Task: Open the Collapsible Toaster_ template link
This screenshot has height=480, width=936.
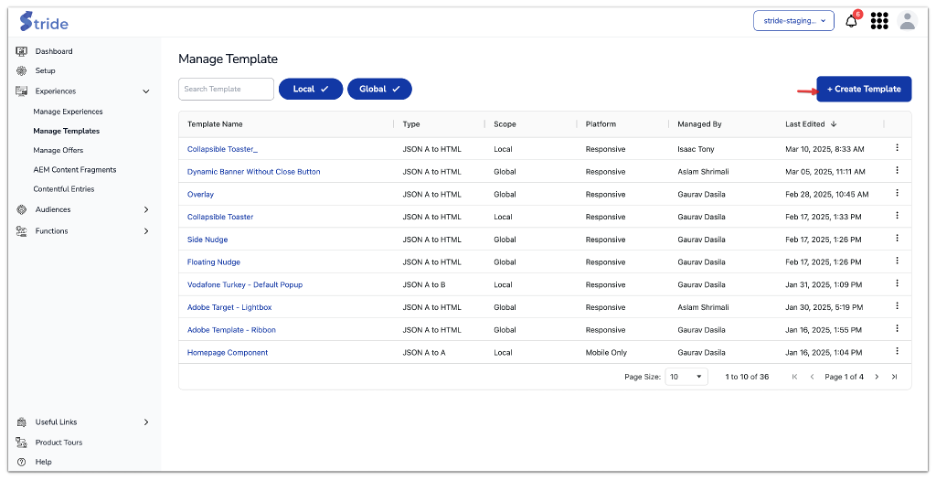Action: pos(222,149)
